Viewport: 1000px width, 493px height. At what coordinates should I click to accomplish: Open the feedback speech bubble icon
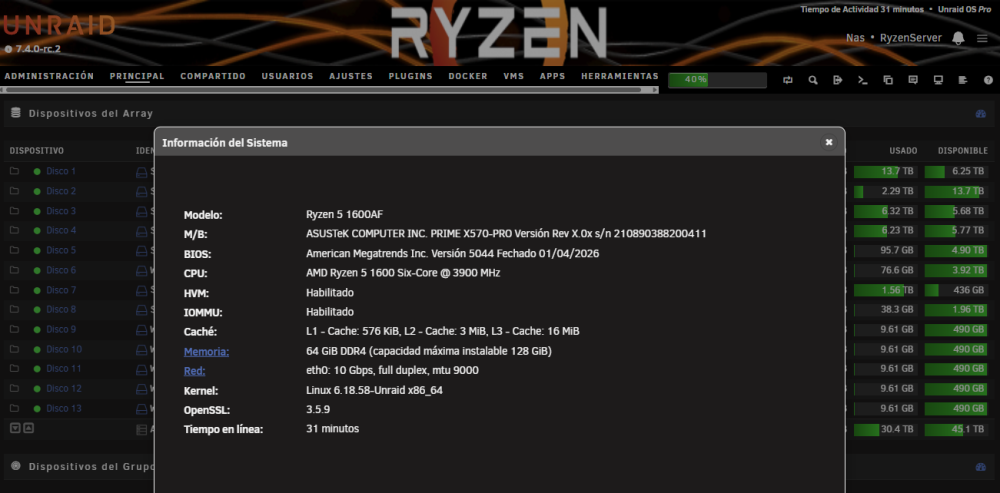(913, 80)
